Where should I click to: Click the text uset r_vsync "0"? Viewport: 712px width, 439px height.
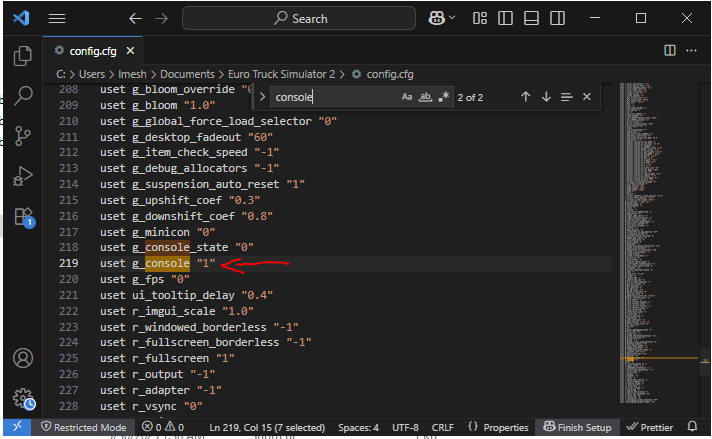point(151,406)
